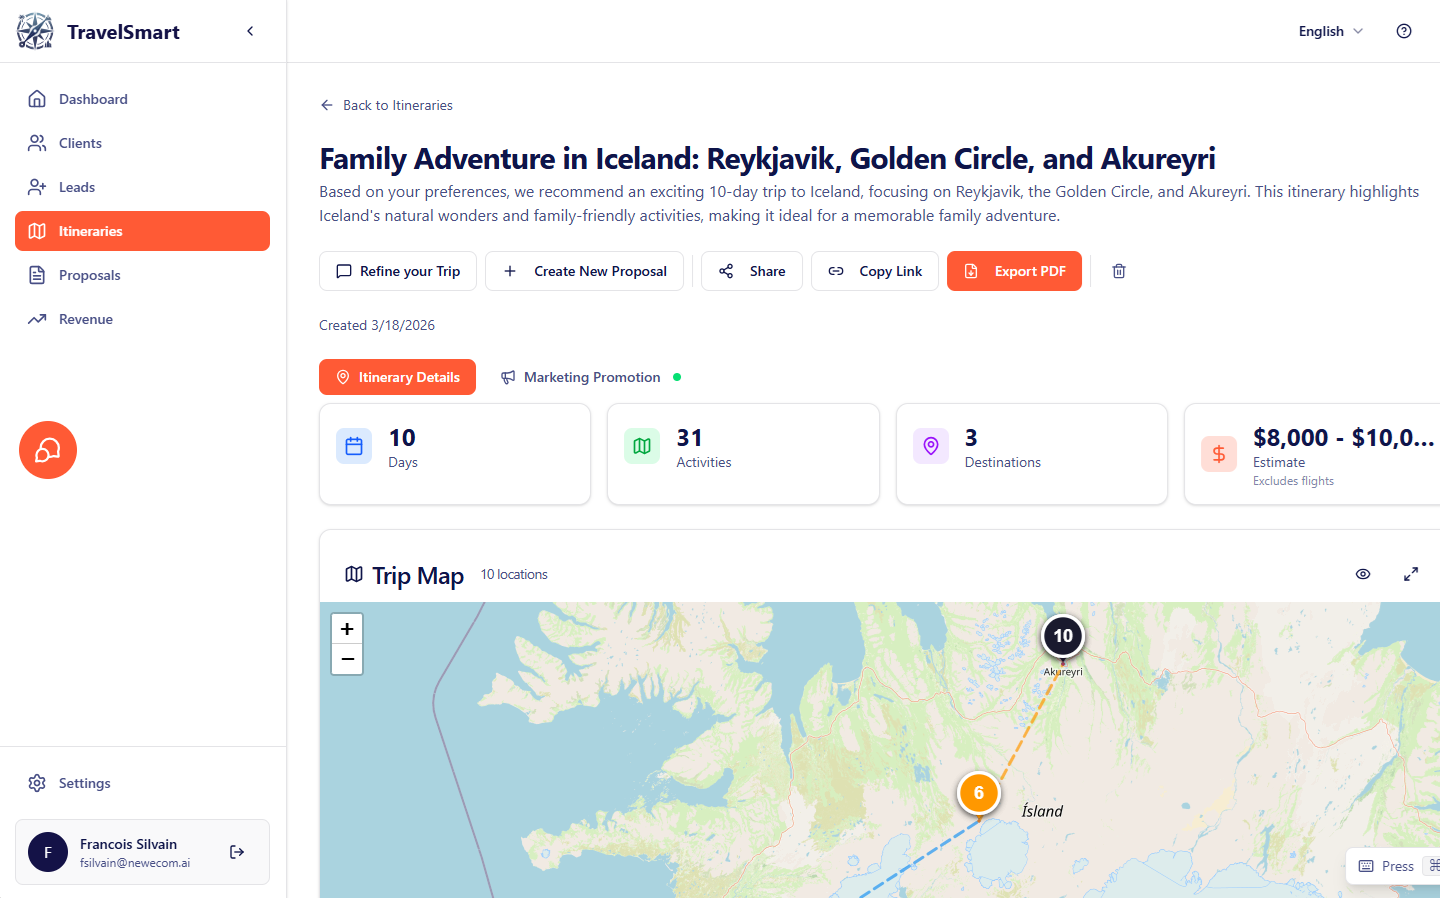Image resolution: width=1440 pixels, height=900 pixels.
Task: Select the Clients section icon
Action: (x=38, y=142)
